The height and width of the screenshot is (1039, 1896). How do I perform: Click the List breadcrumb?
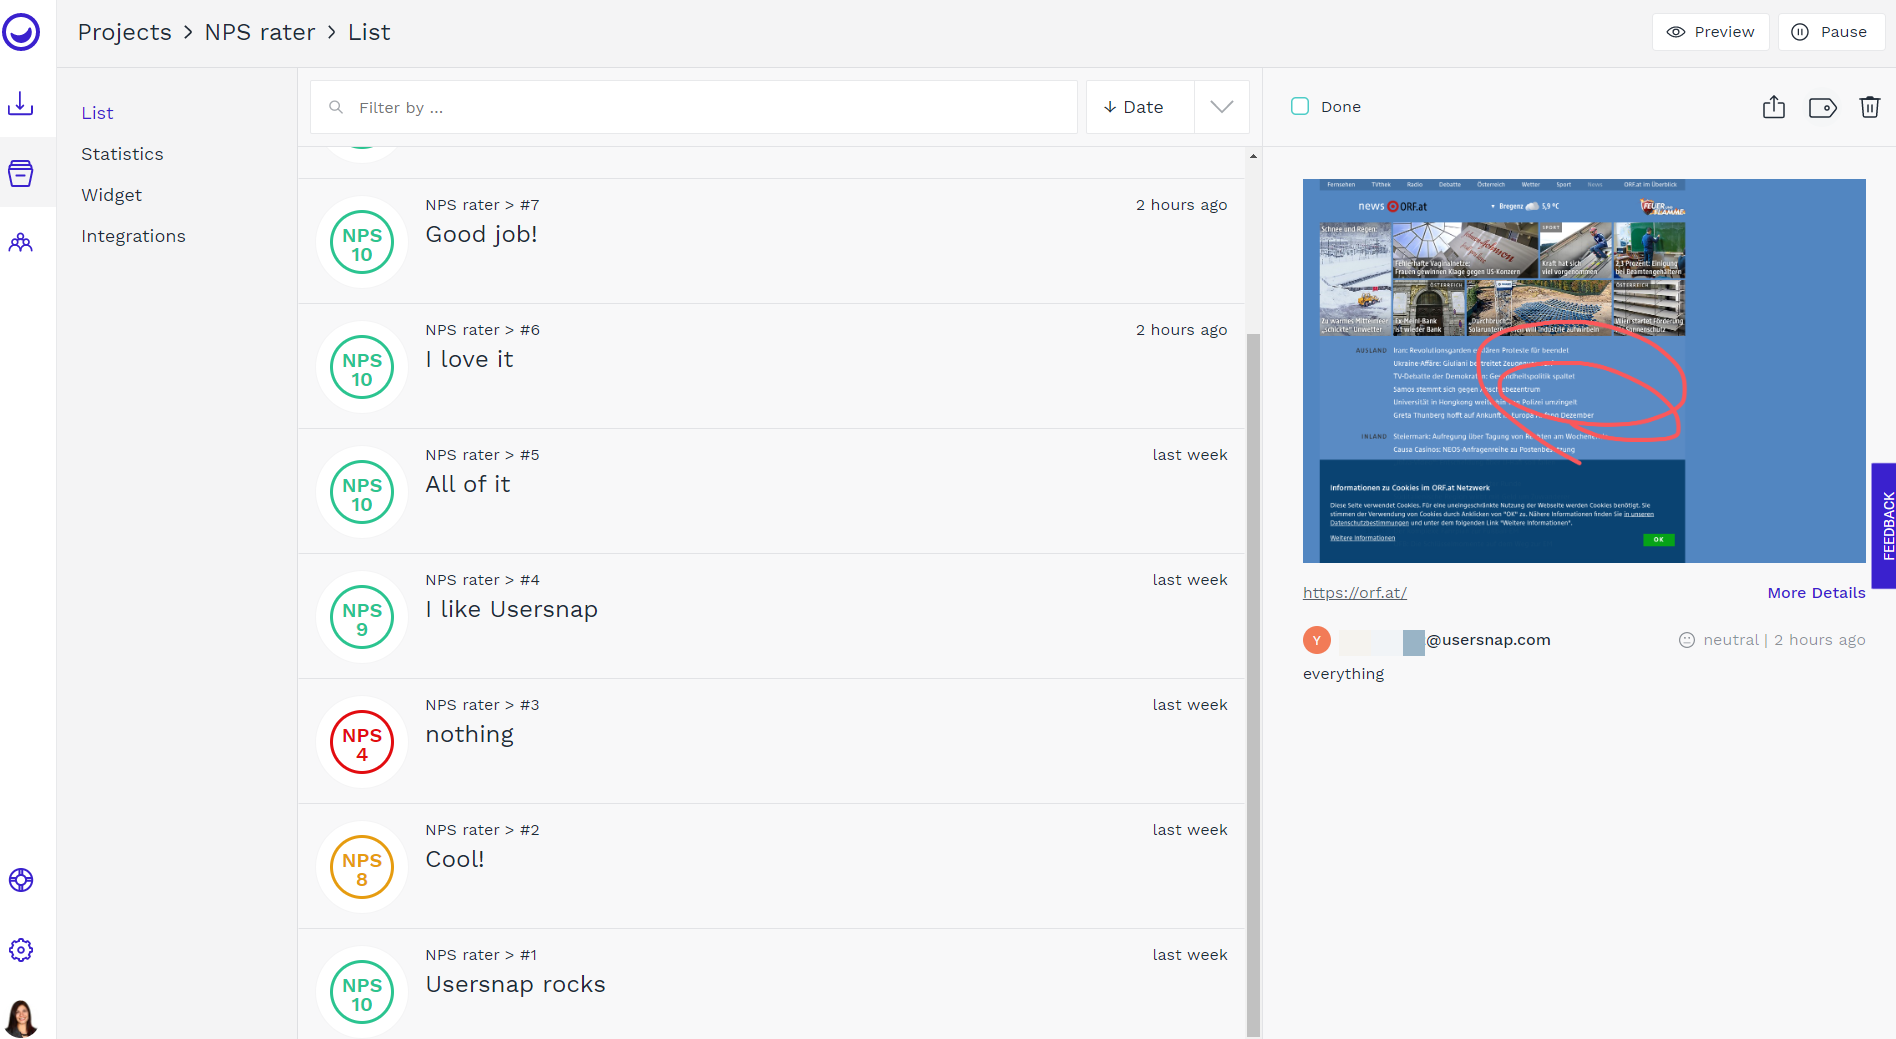click(369, 32)
